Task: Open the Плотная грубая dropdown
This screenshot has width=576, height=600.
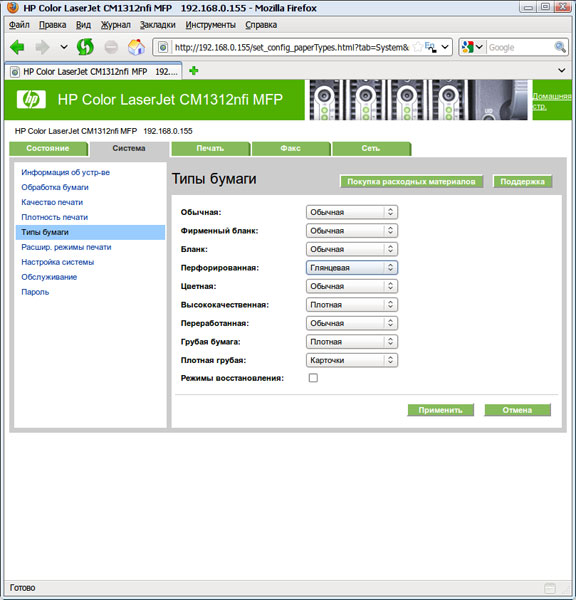Action: (x=352, y=360)
